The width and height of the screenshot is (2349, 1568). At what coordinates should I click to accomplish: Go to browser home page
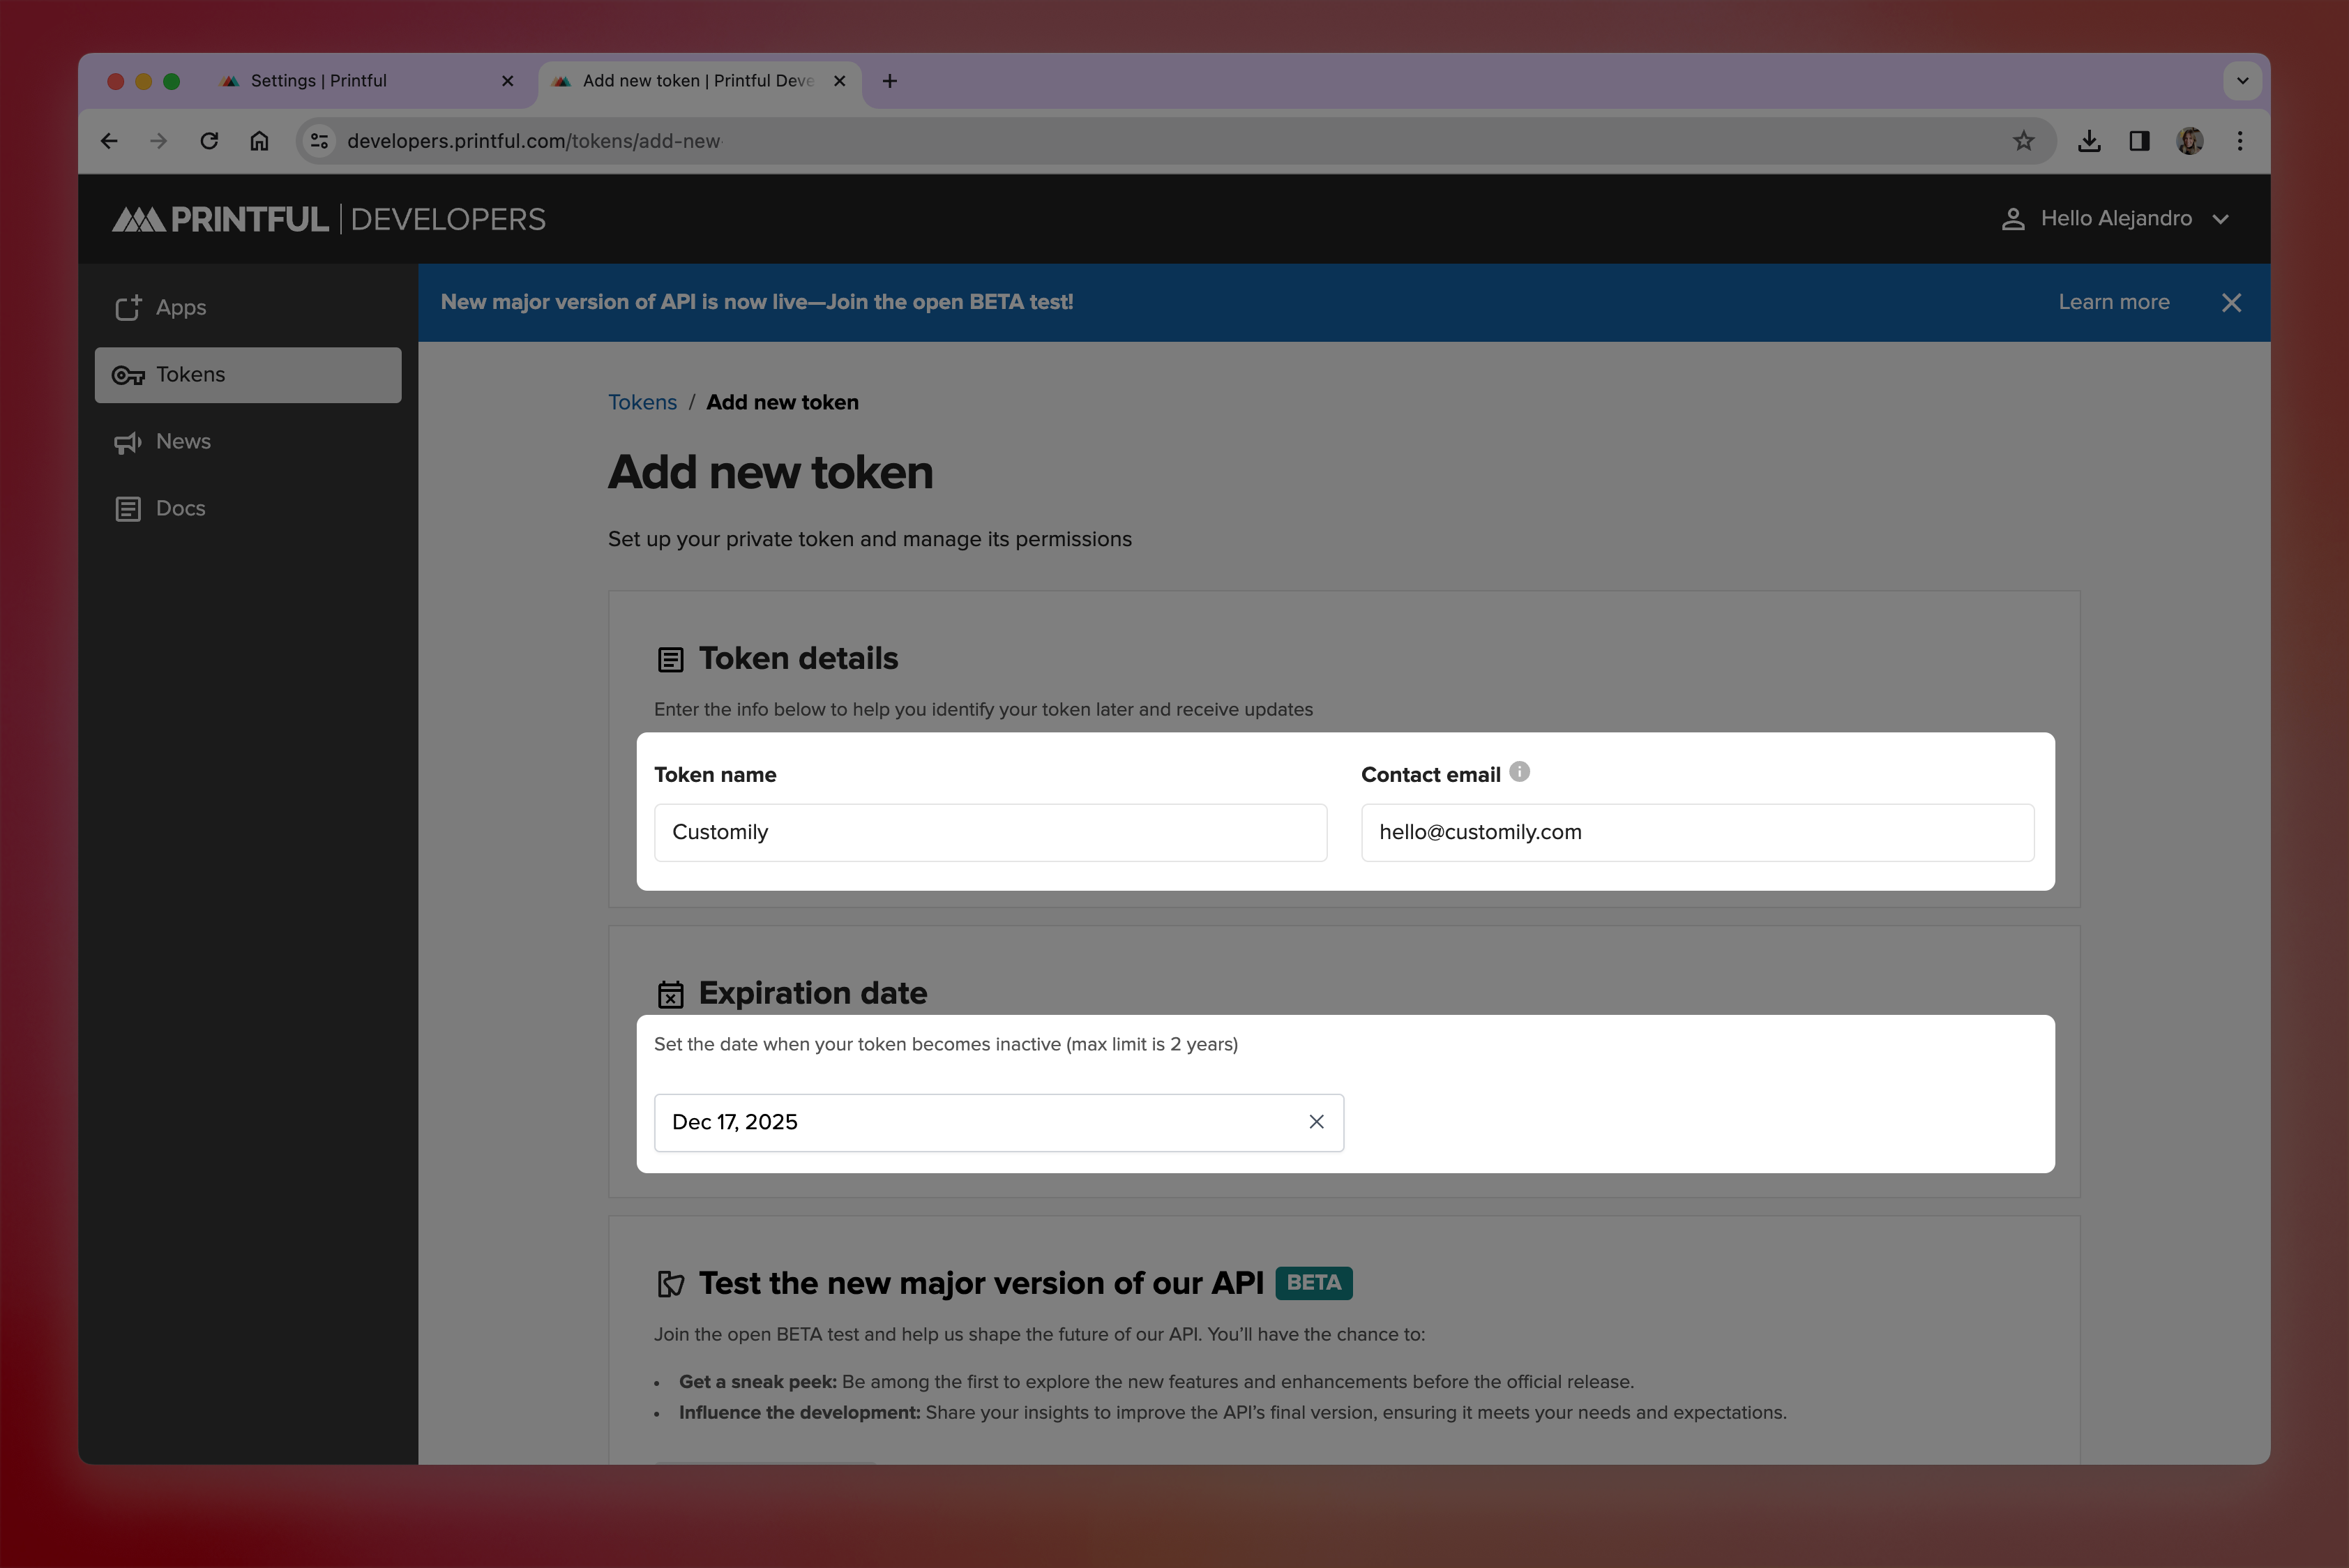[259, 141]
